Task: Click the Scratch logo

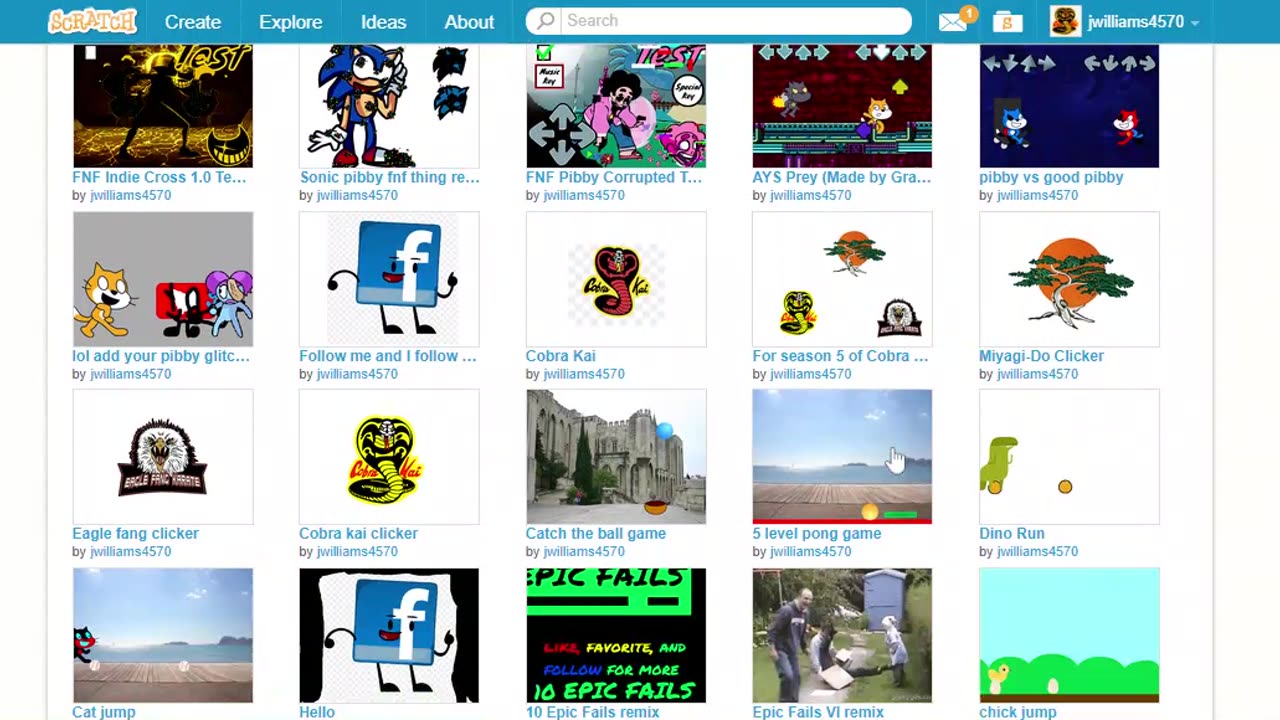Action: (92, 21)
